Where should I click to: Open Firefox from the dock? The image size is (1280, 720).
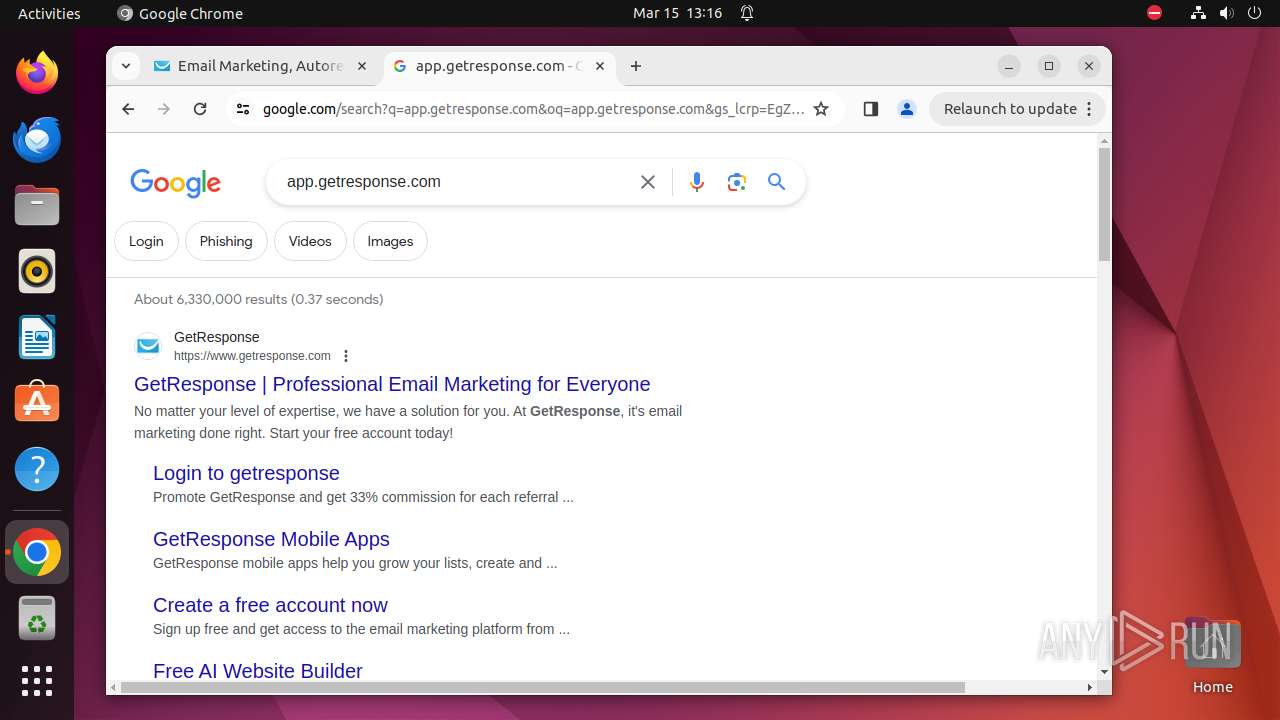coord(37,73)
